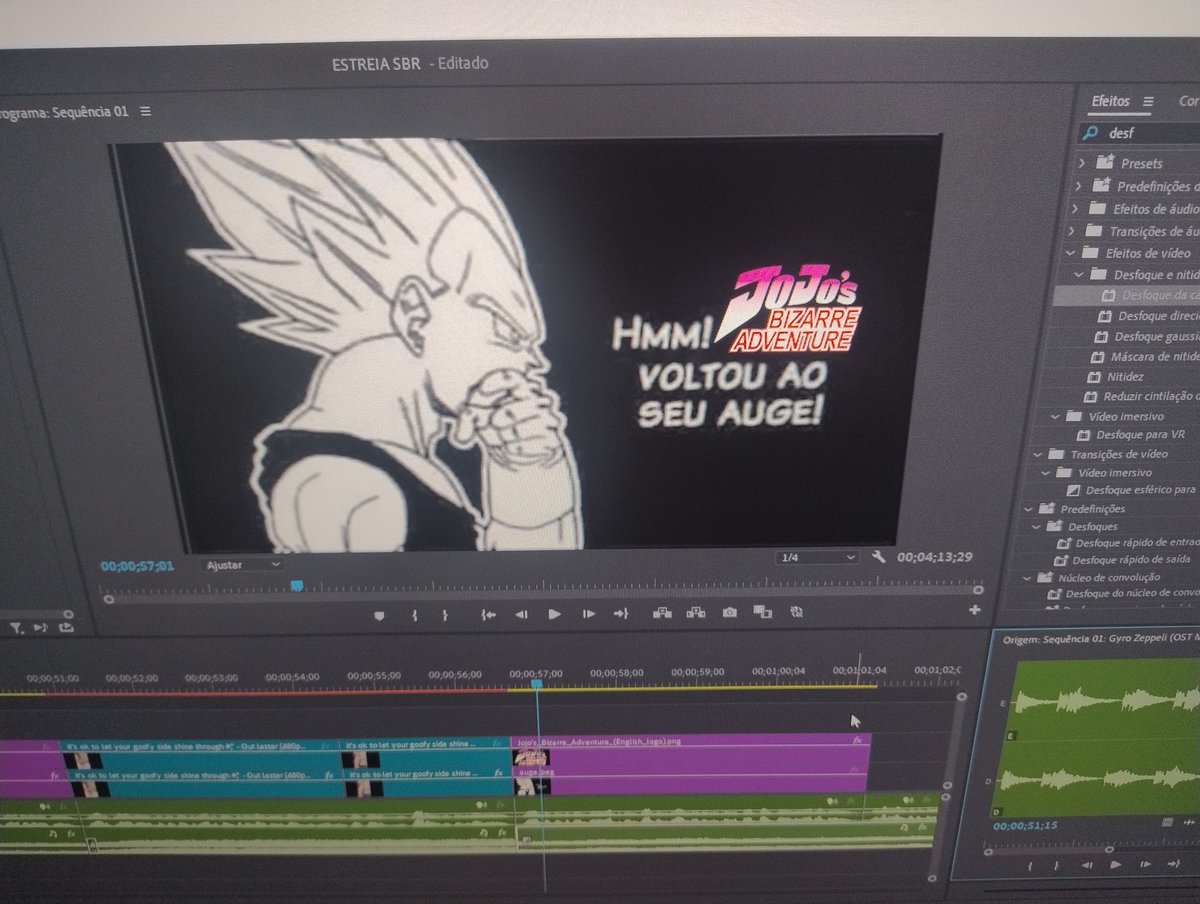This screenshot has width=1200, height=904.
Task: Open the 1/4 playback resolution dropdown
Action: click(x=819, y=557)
